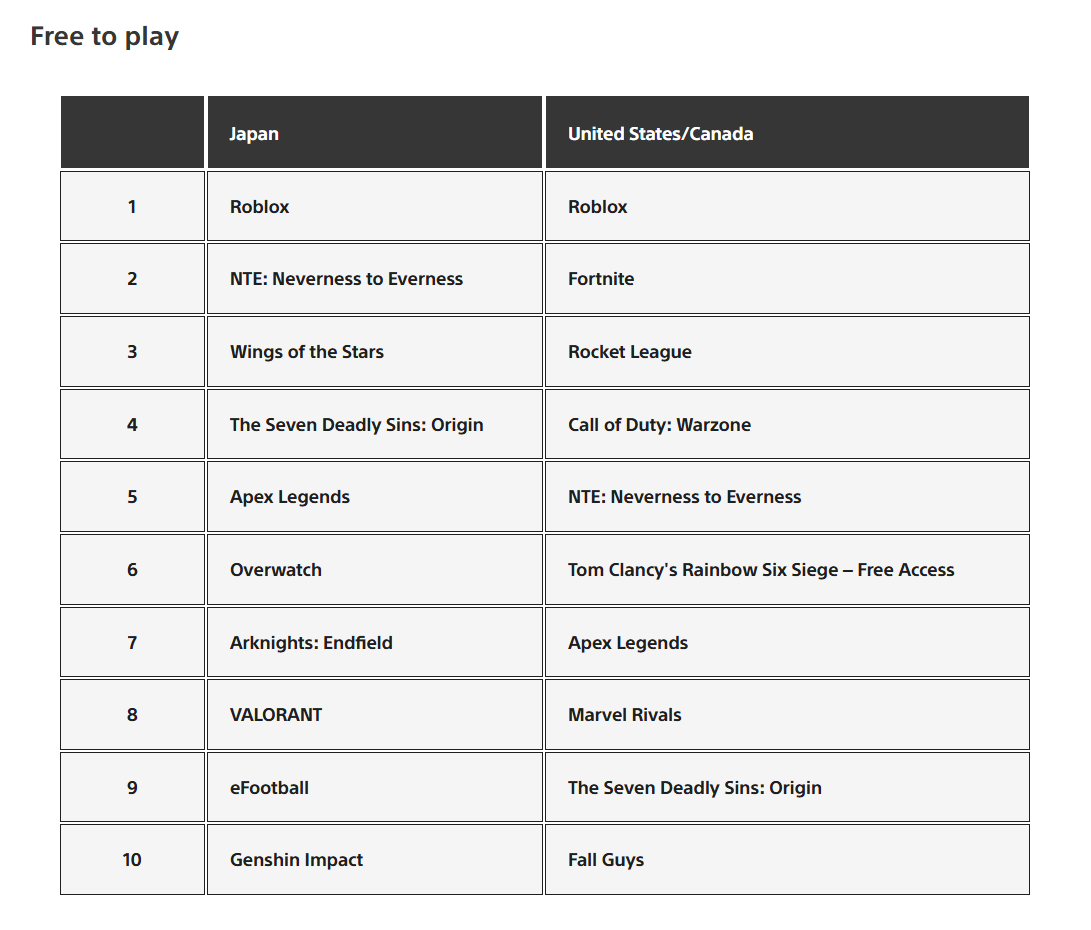This screenshot has height=930, width=1091.
Task: Click Fortnite in the rank 2 row
Action: point(787,279)
